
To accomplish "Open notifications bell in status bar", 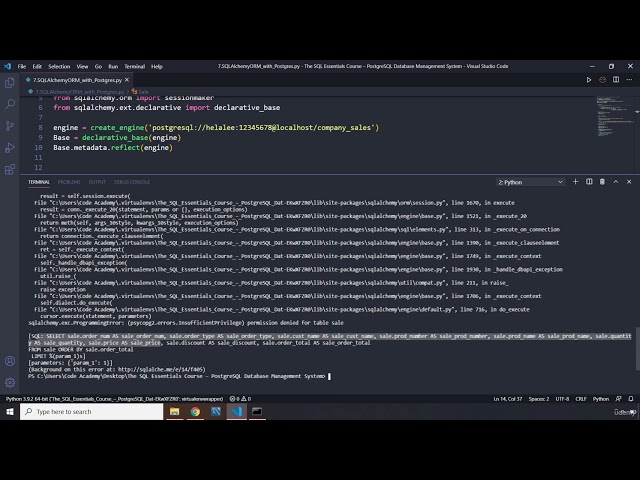I will point(631,399).
